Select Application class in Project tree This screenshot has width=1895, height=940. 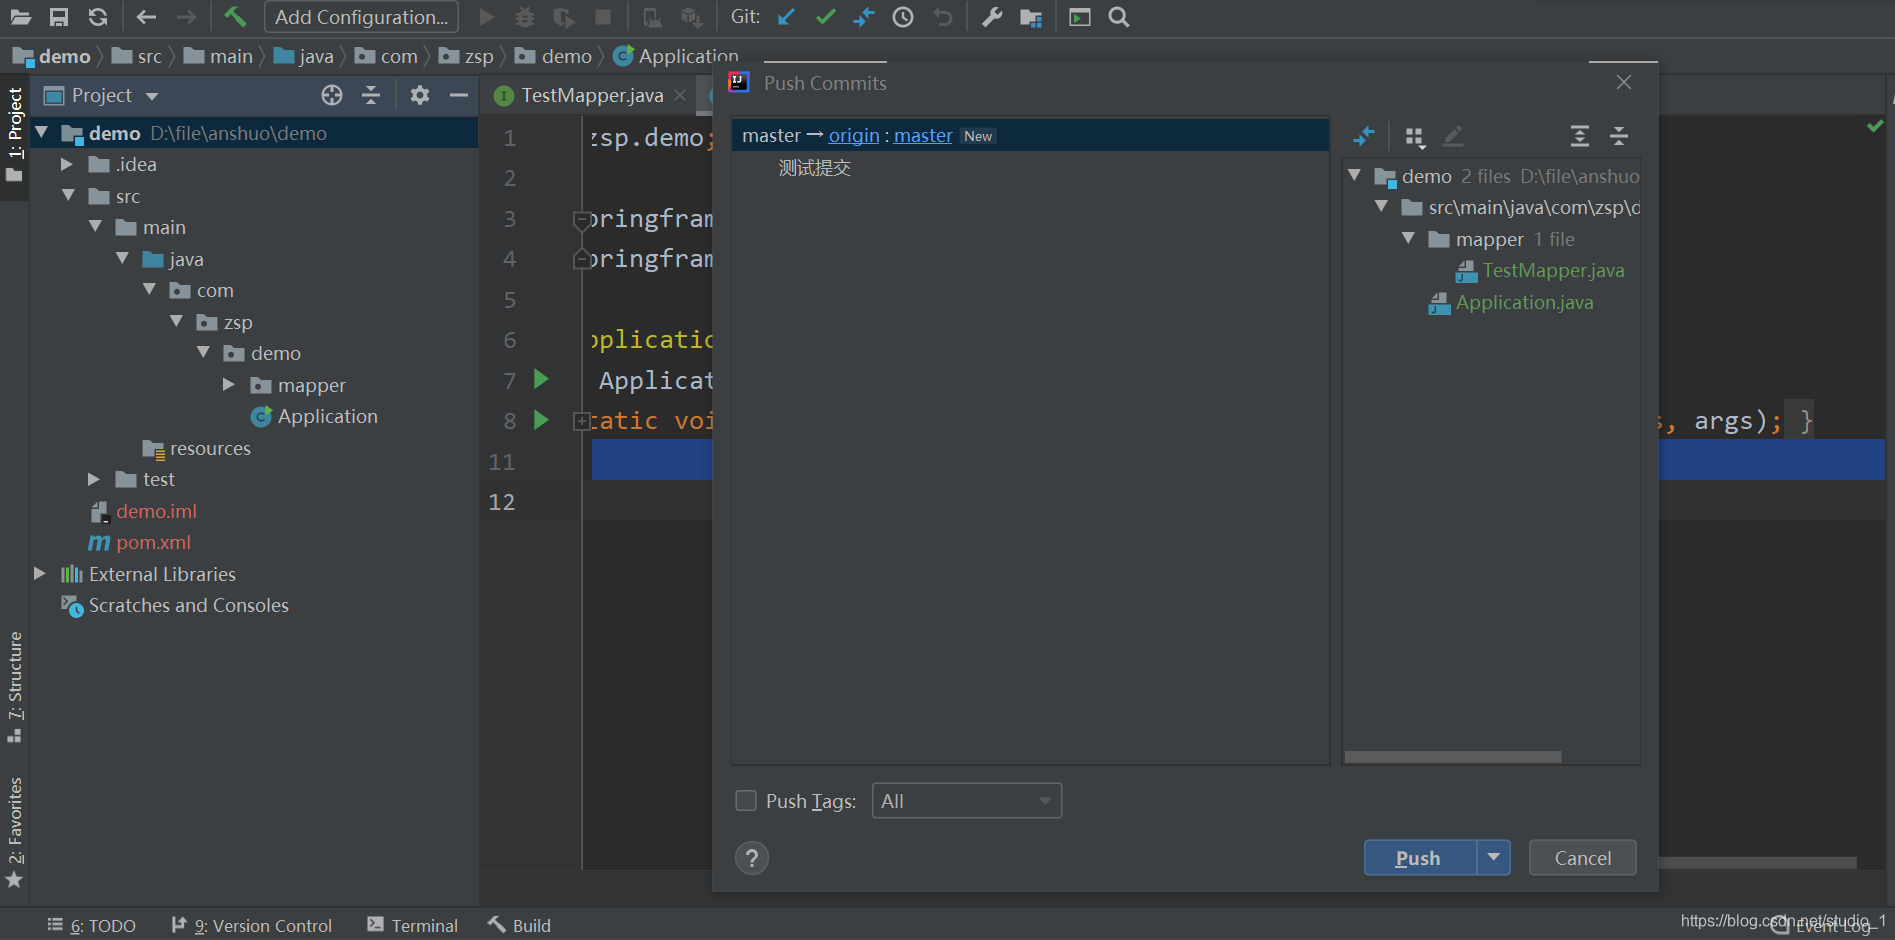[x=327, y=416]
